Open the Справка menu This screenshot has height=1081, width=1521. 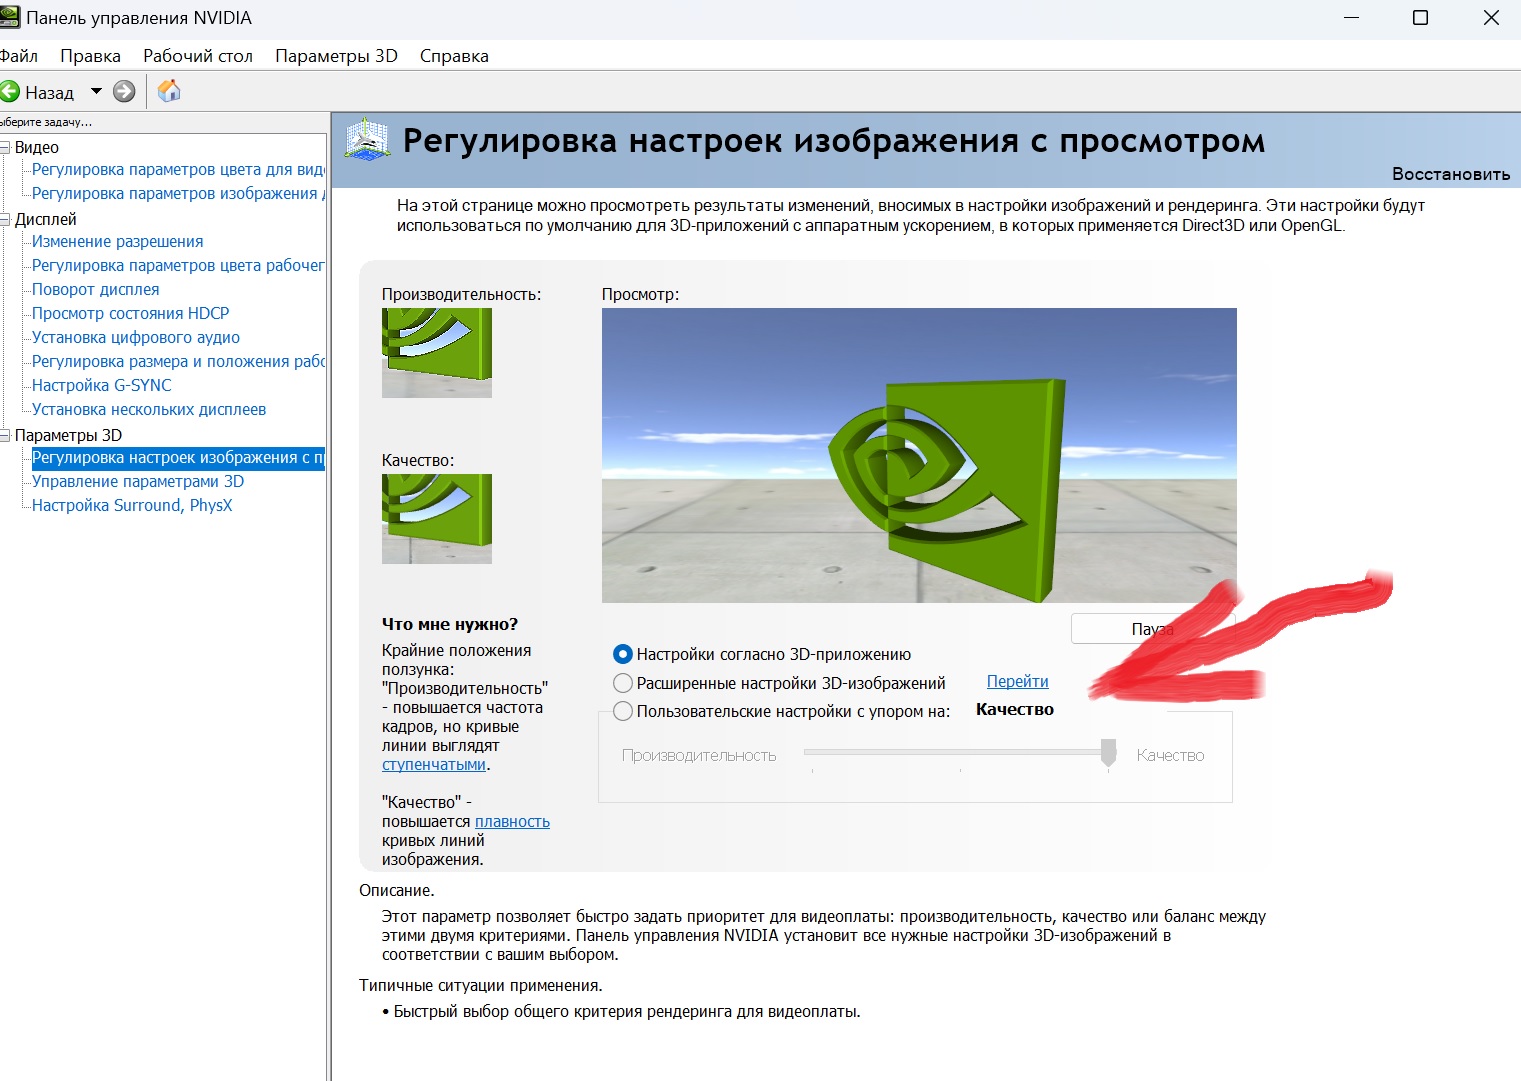454,56
